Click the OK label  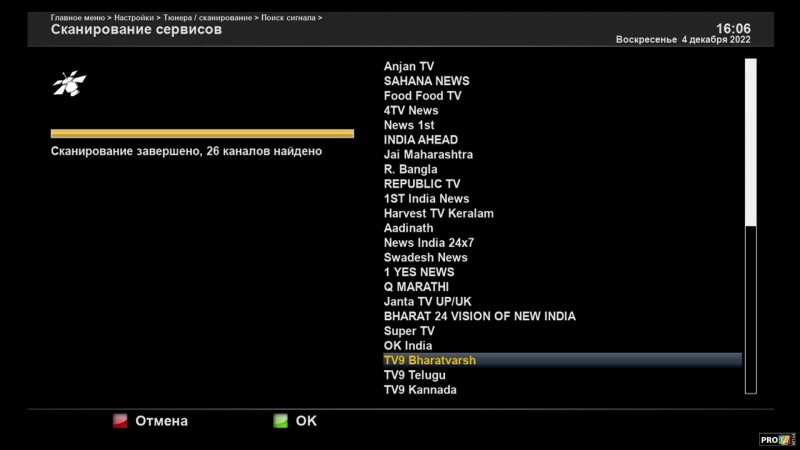pos(306,421)
